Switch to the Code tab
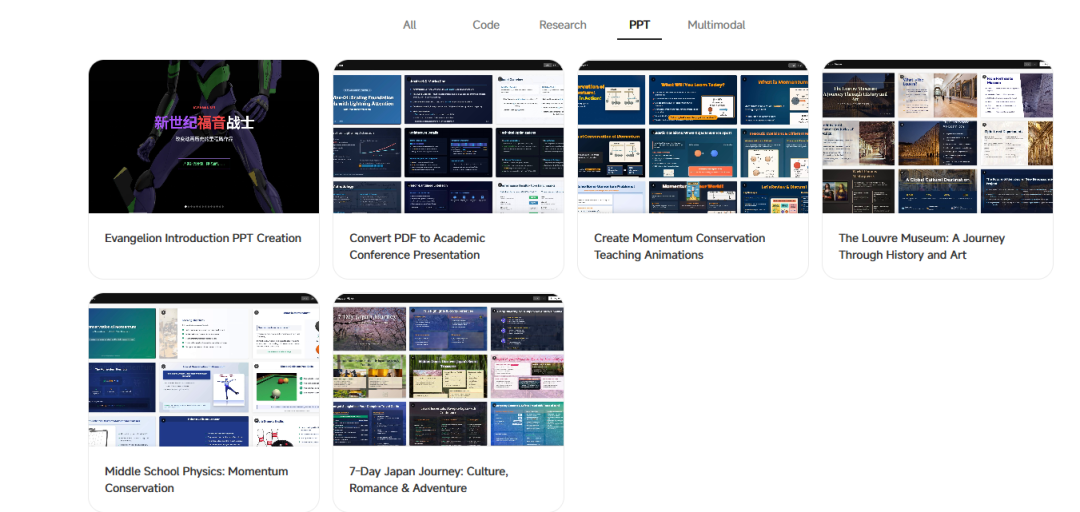Image resolution: width=1080 pixels, height=512 pixels. [486, 25]
